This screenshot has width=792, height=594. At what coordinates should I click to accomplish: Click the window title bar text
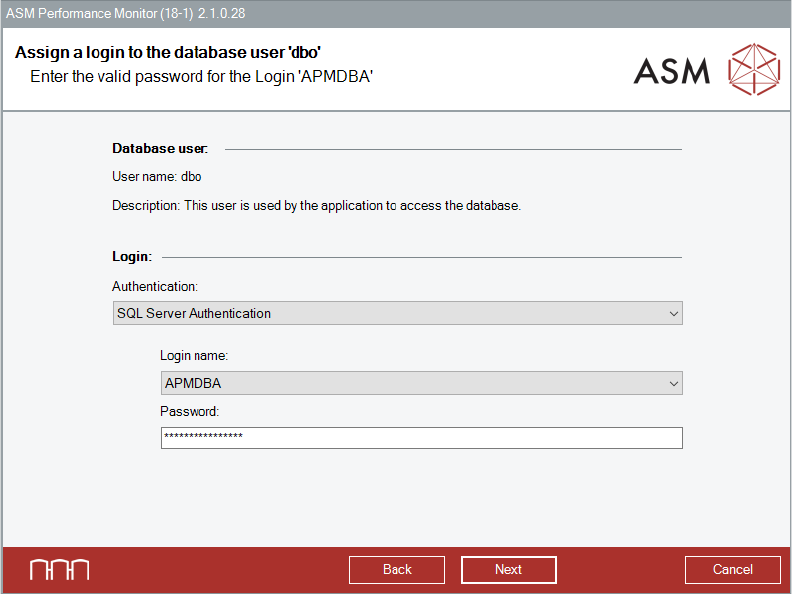click(x=126, y=13)
